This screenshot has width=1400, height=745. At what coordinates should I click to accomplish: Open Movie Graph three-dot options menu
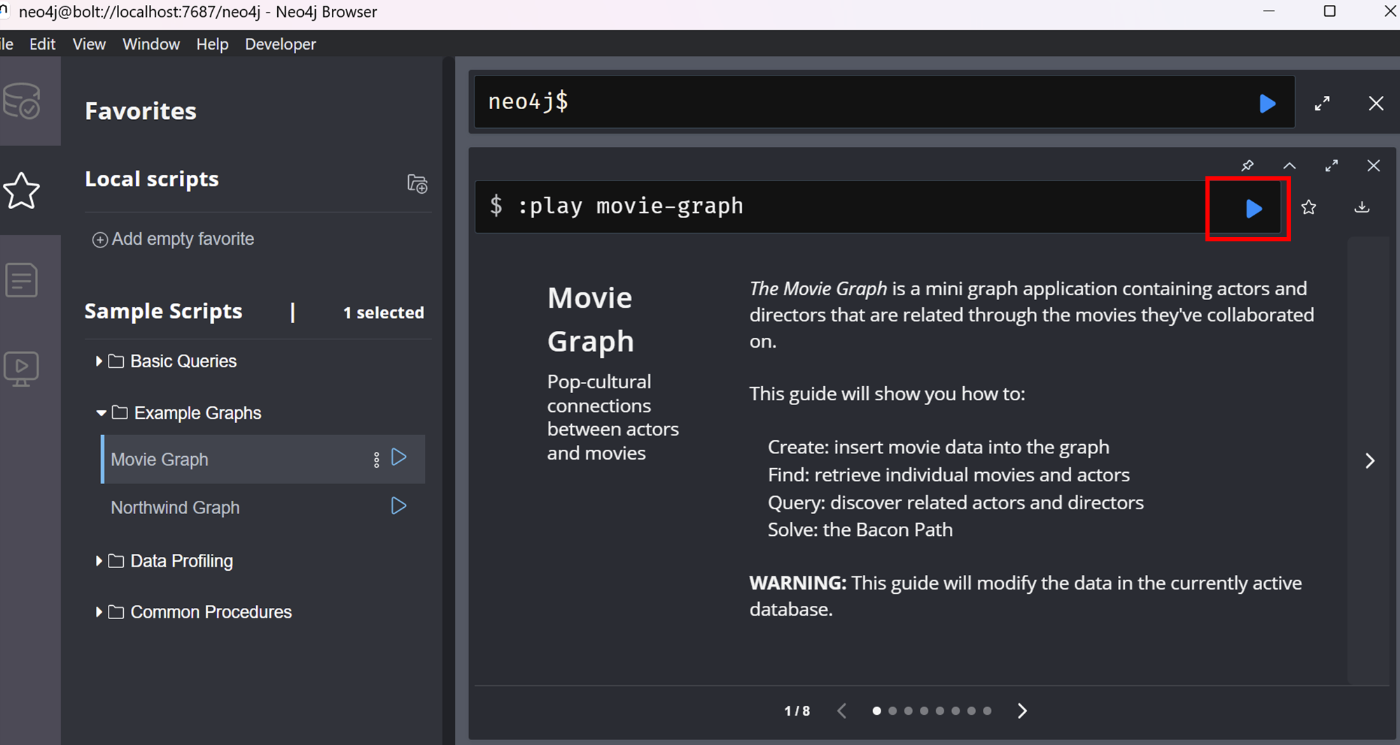376,460
